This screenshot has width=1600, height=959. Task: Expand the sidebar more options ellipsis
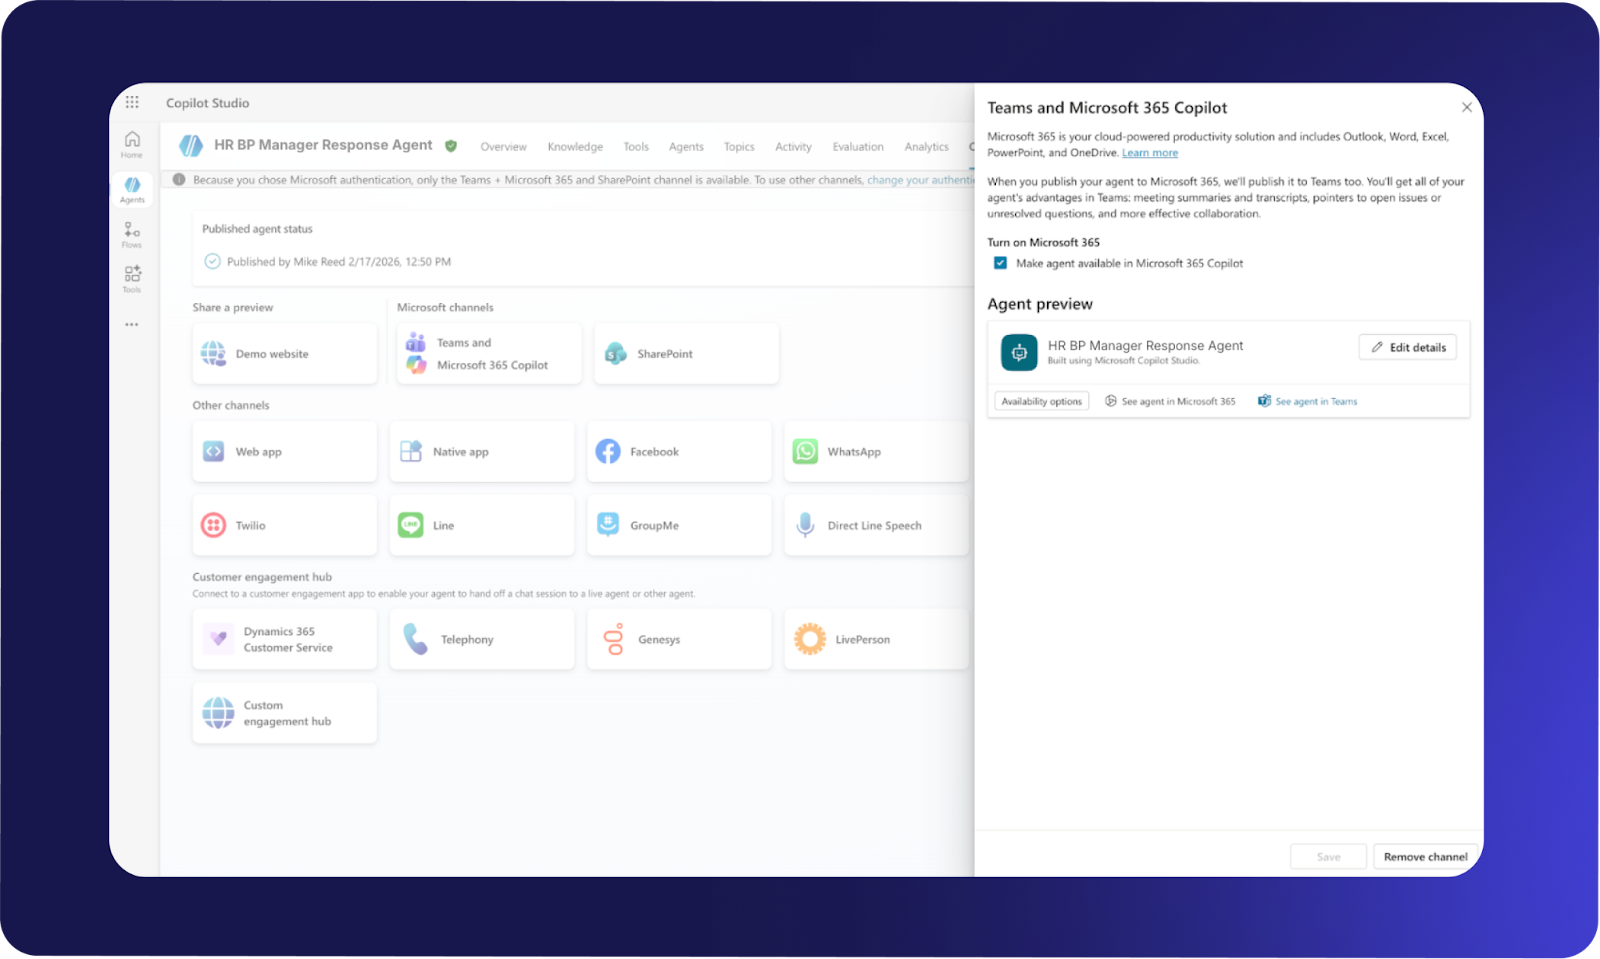[132, 325]
